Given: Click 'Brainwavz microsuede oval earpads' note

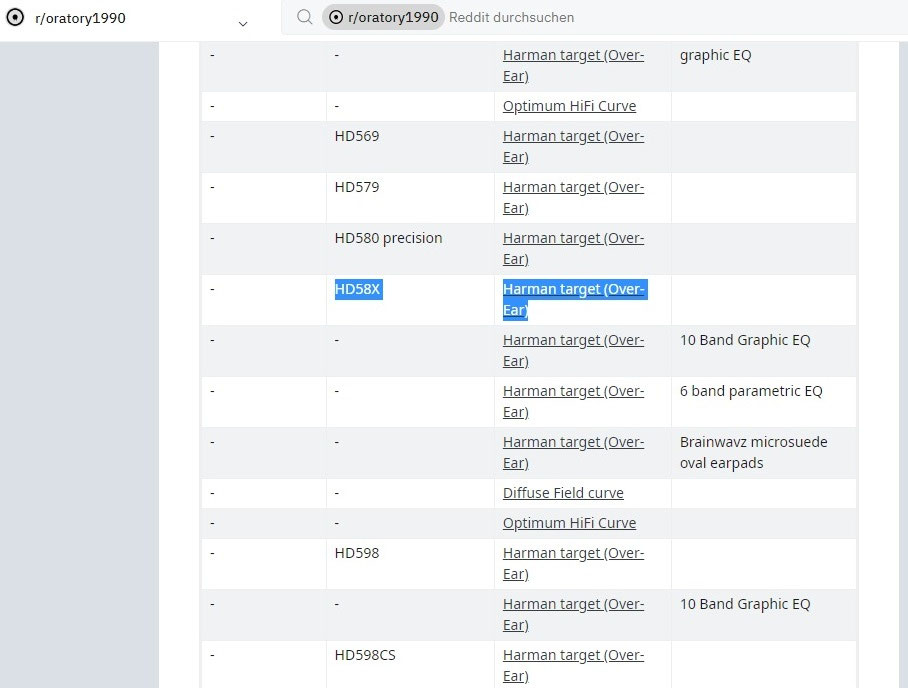Looking at the screenshot, I should 753,452.
